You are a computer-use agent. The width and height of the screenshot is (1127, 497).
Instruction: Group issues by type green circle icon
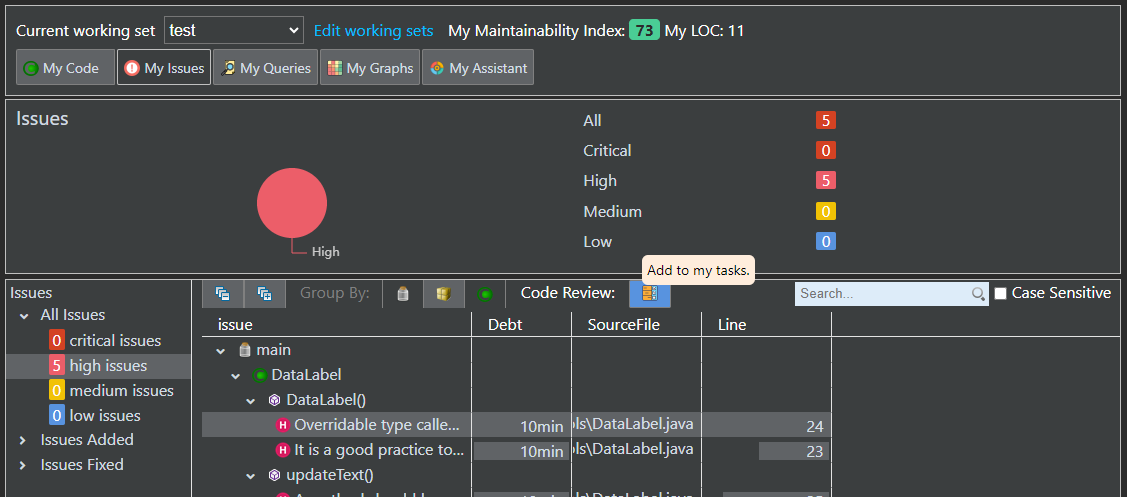485,294
